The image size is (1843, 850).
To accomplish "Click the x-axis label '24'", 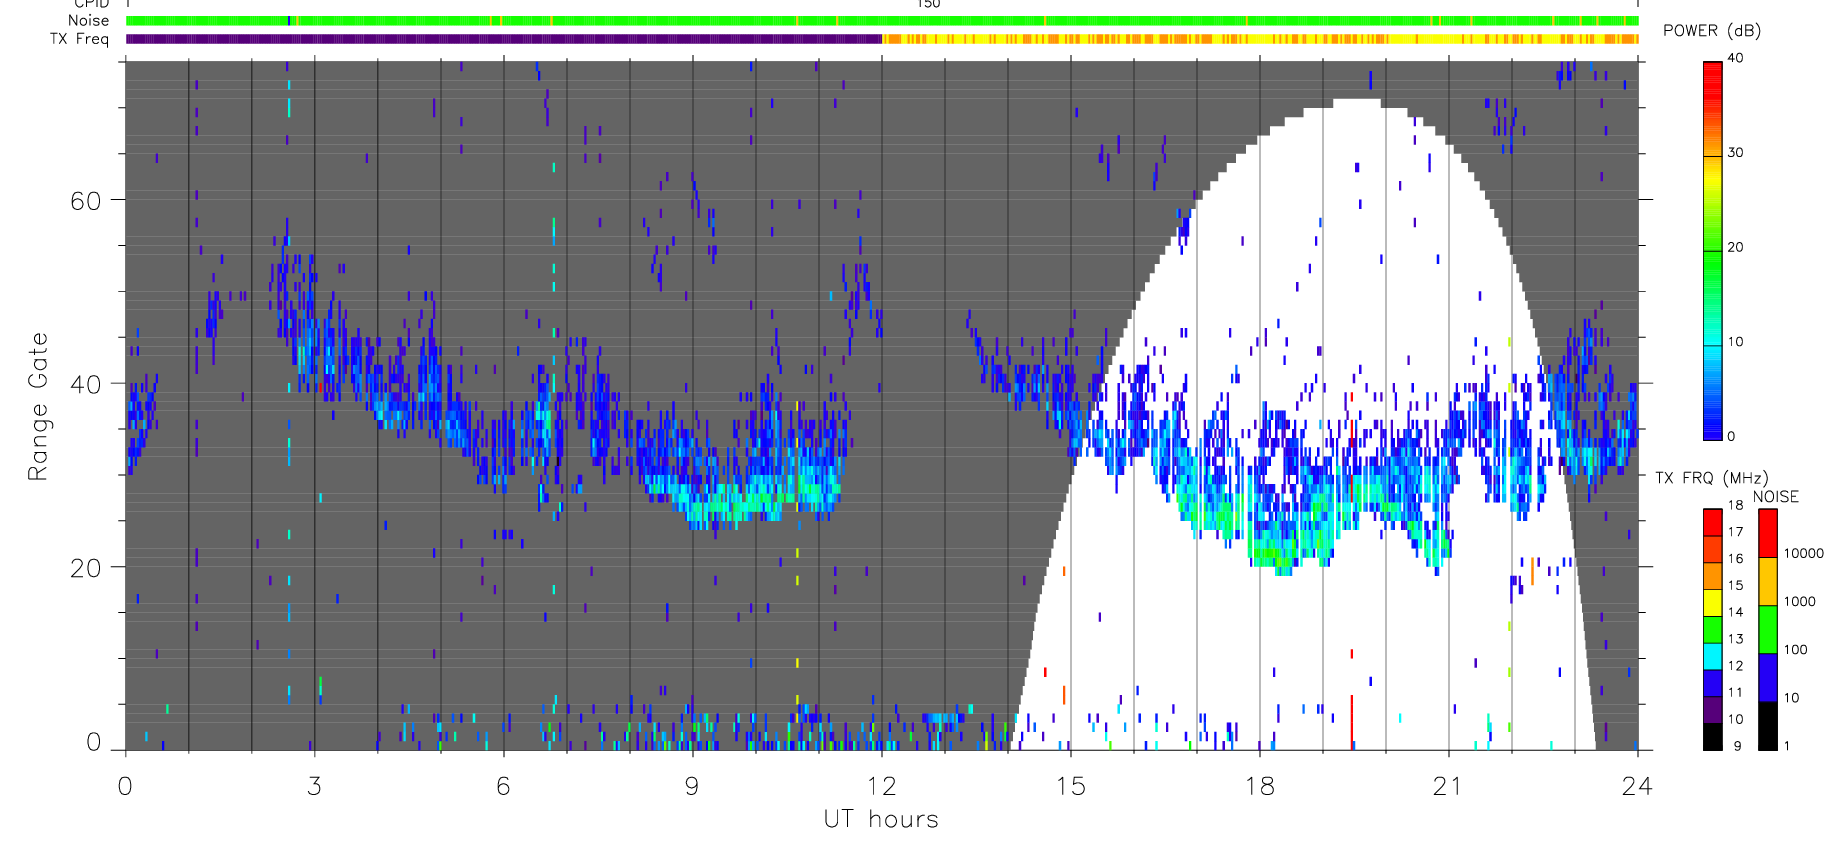I will (1637, 787).
